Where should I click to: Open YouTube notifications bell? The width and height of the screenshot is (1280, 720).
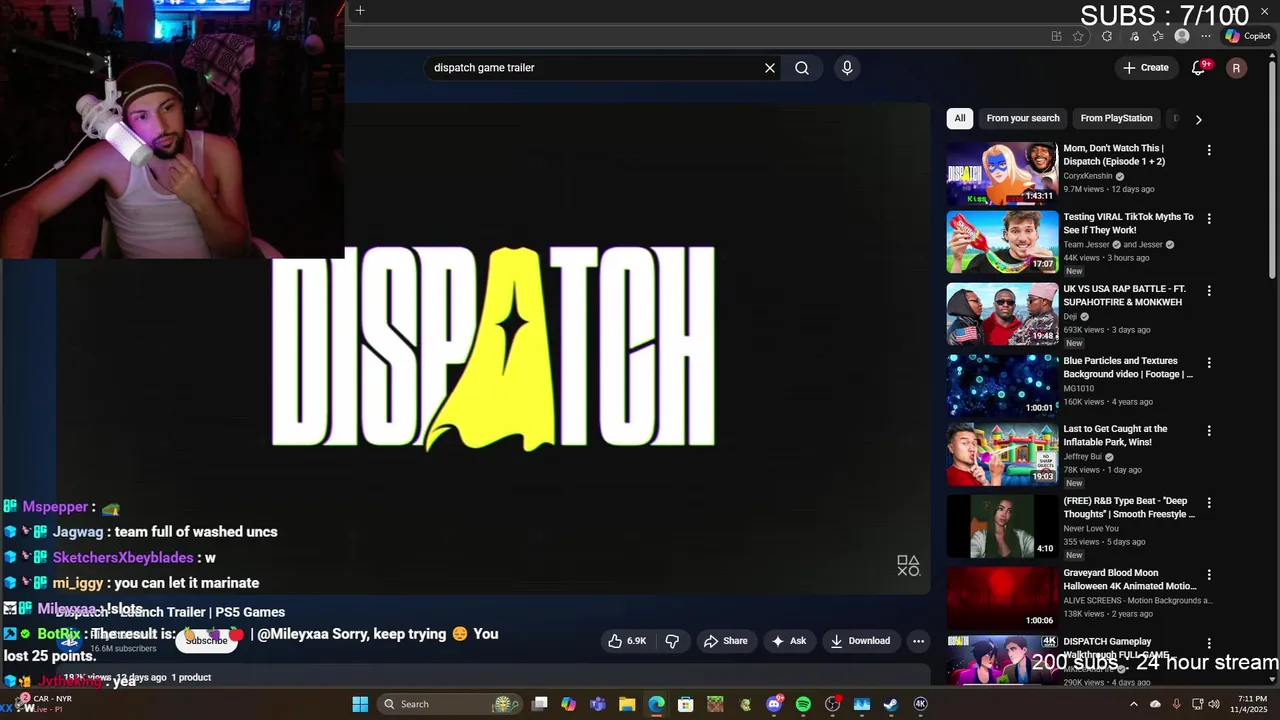click(x=1199, y=68)
